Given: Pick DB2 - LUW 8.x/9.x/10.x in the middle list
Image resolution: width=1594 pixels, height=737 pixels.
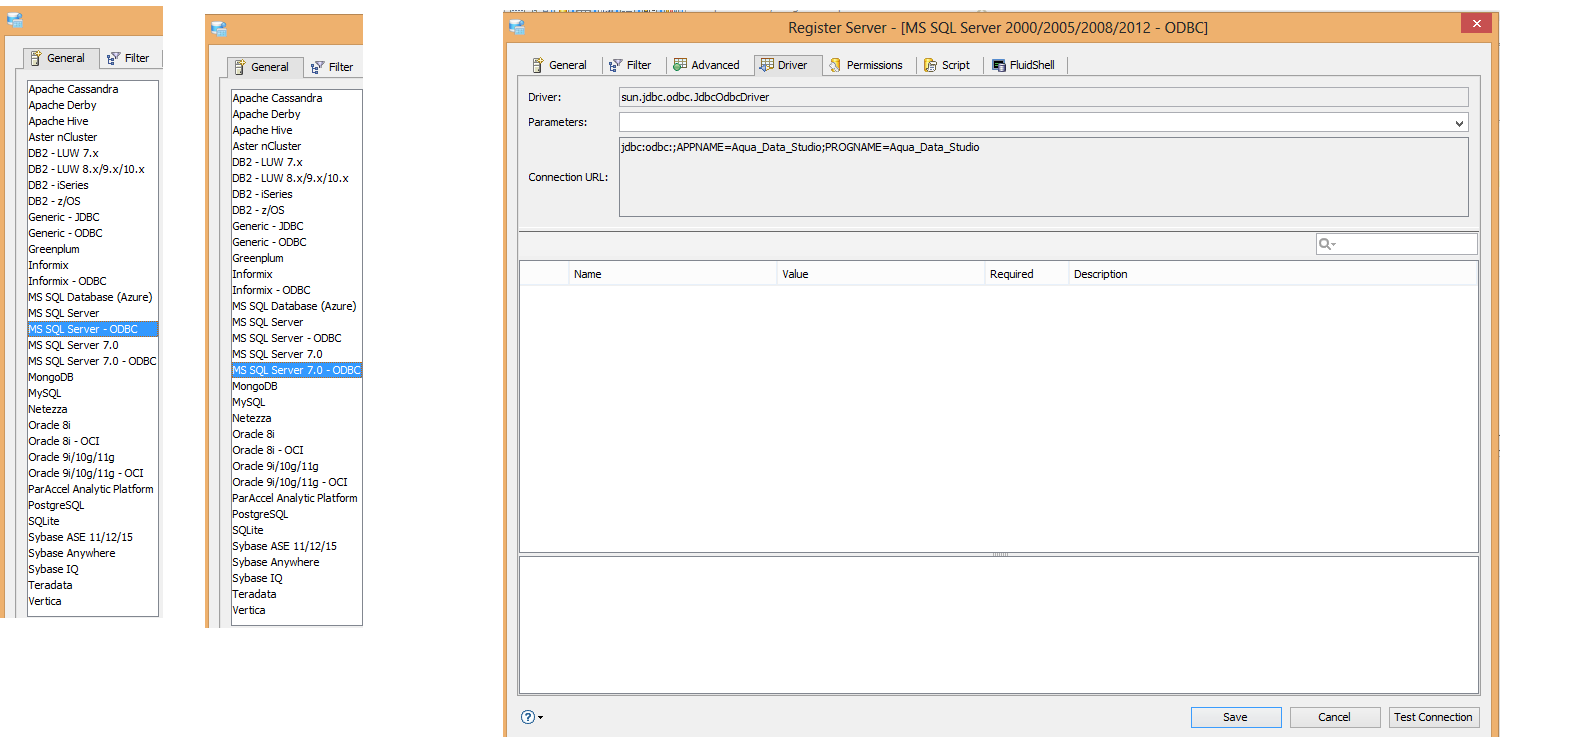Looking at the screenshot, I should pyautogui.click(x=296, y=178).
